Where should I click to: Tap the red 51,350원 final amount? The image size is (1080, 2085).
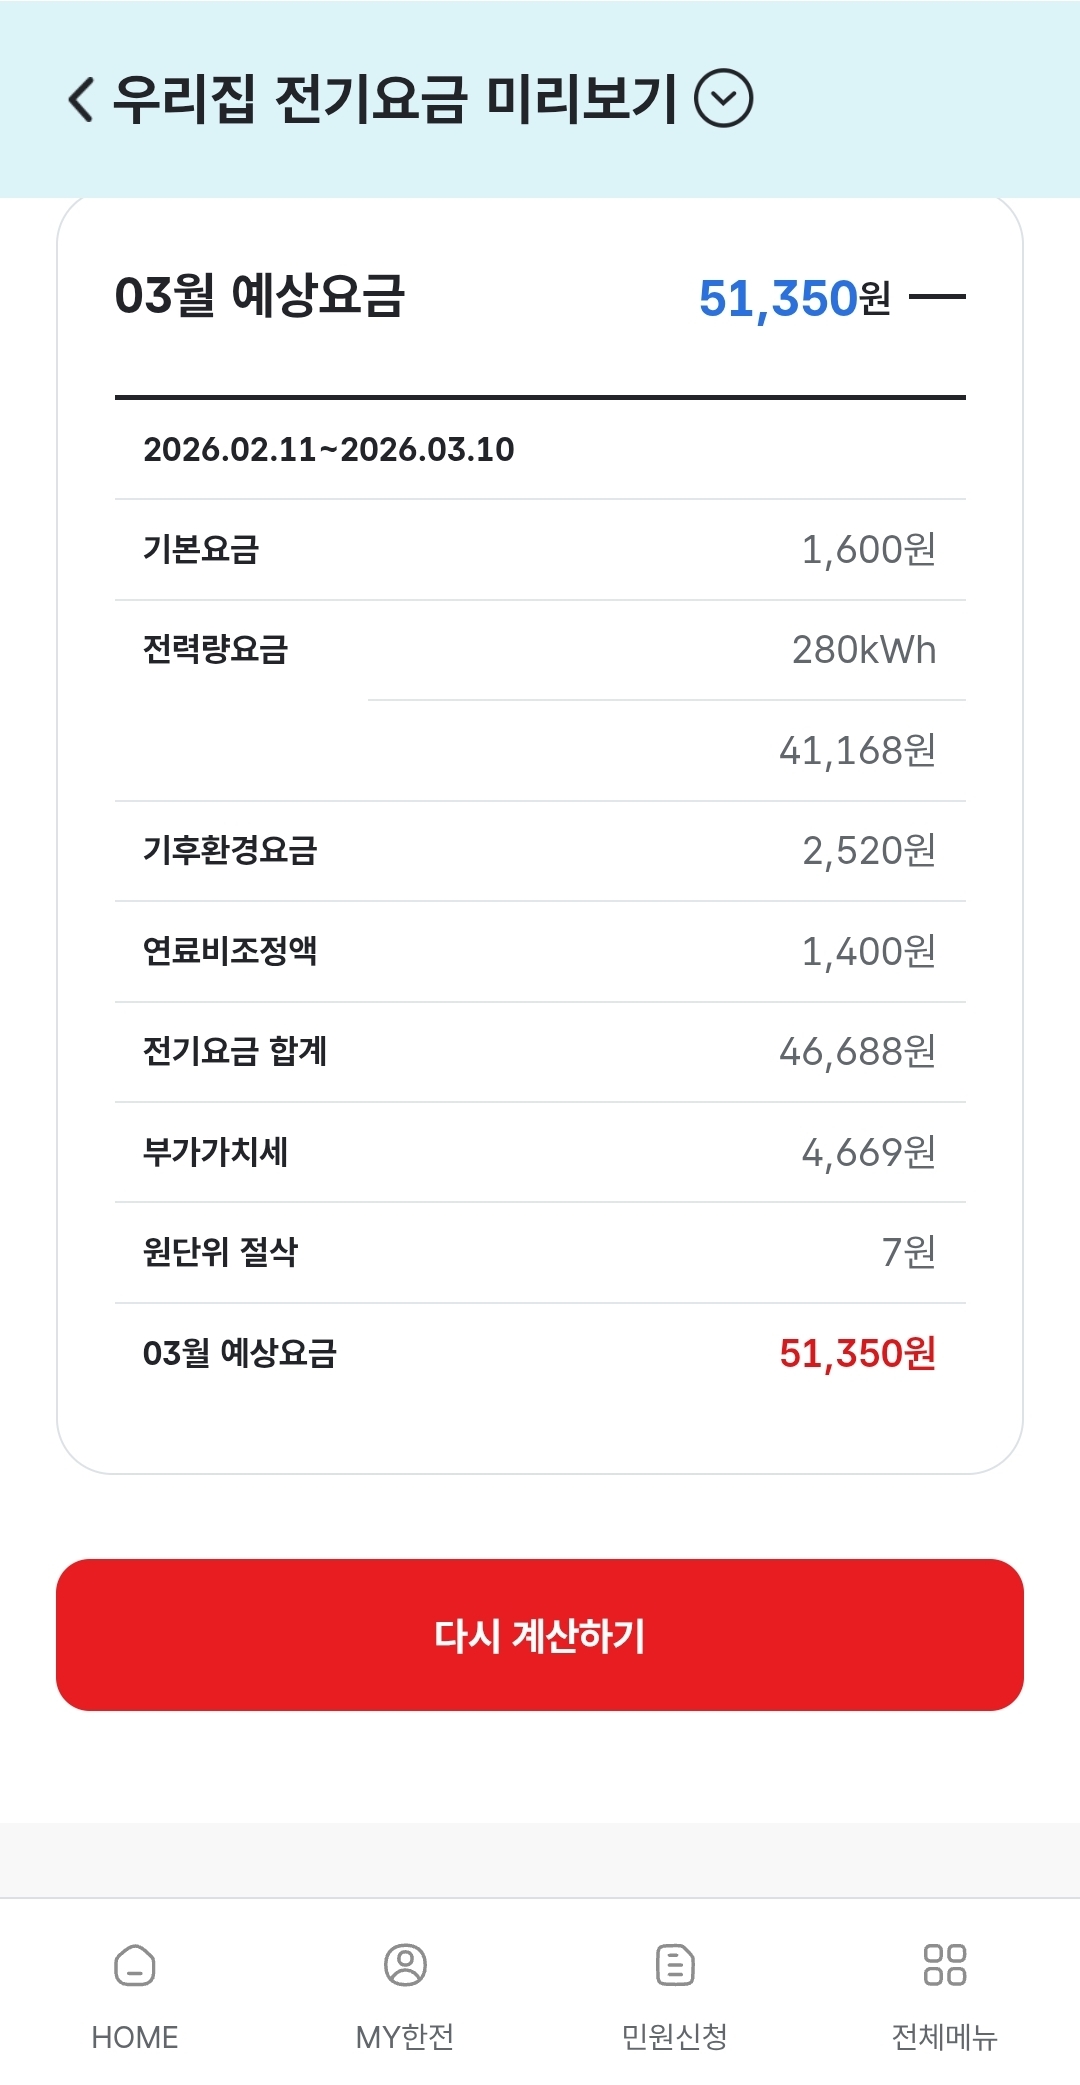857,1353
